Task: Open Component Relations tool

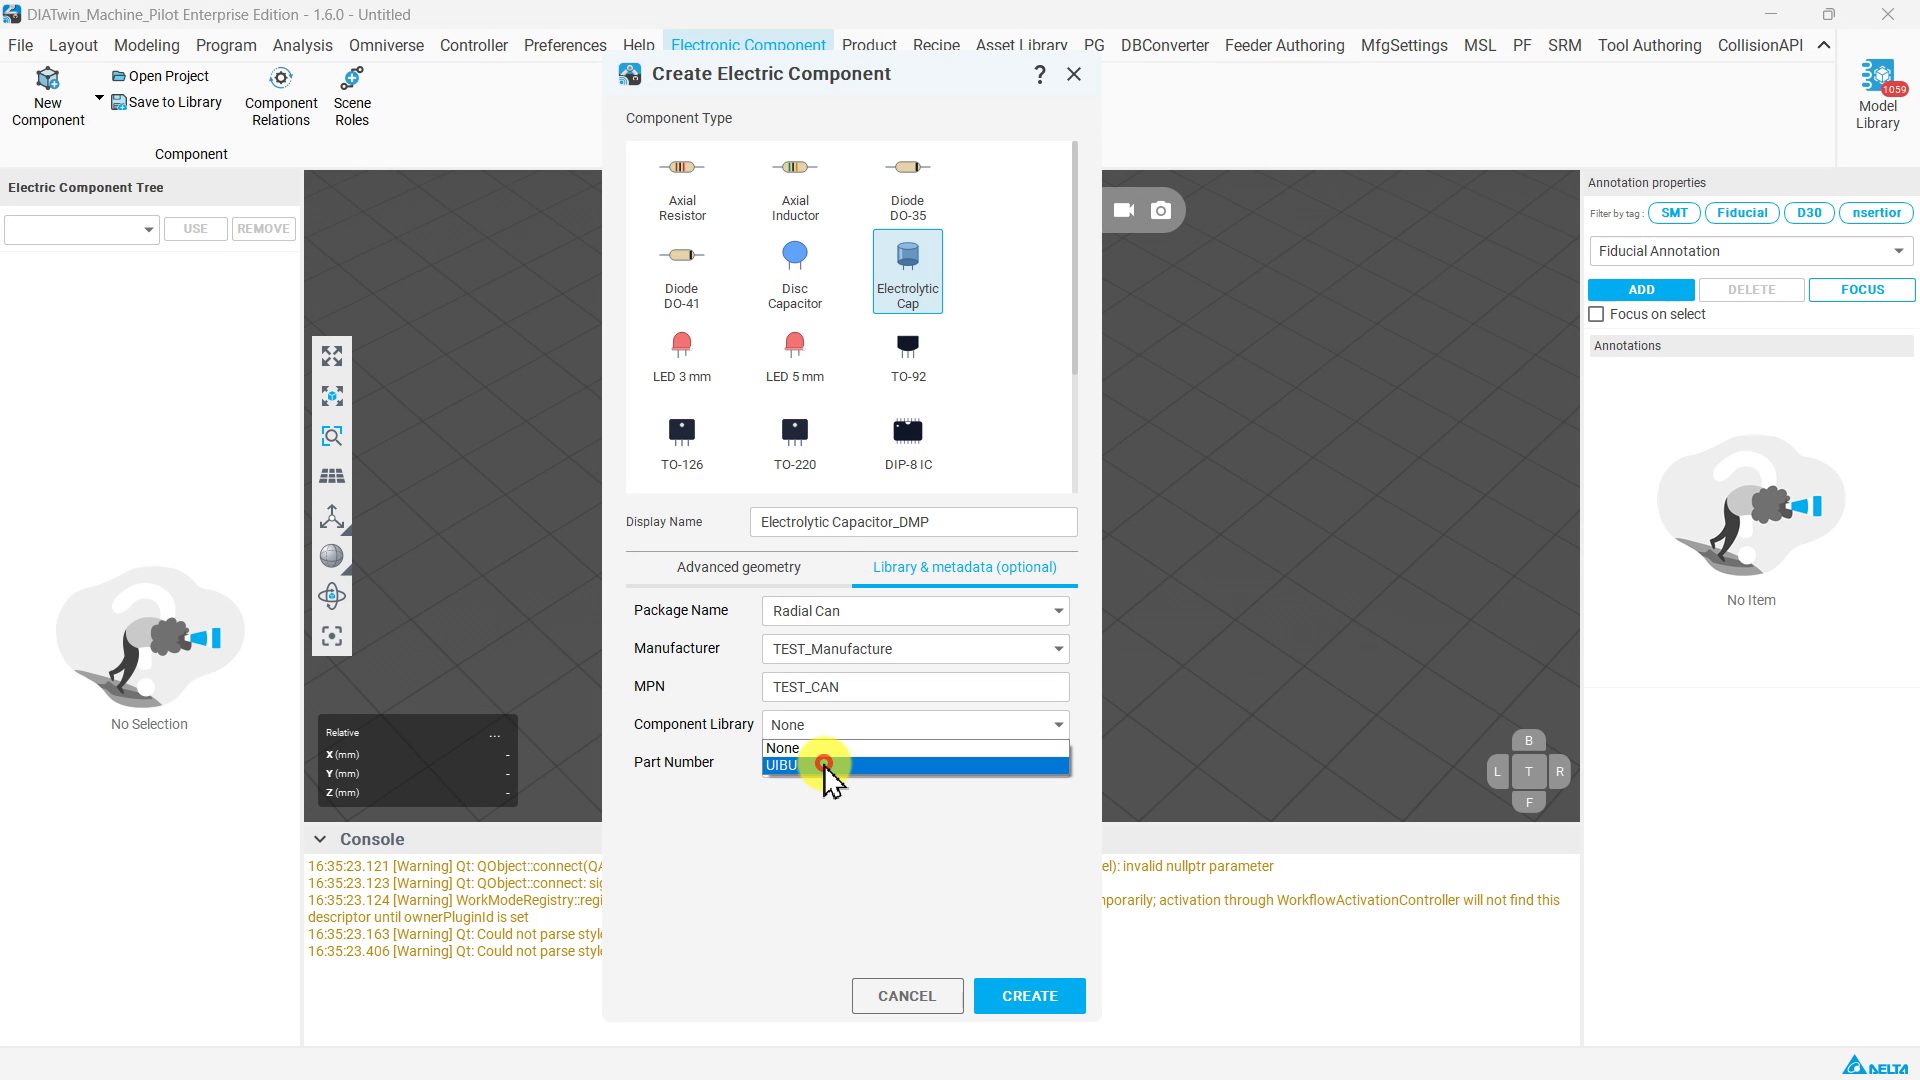Action: (x=281, y=97)
